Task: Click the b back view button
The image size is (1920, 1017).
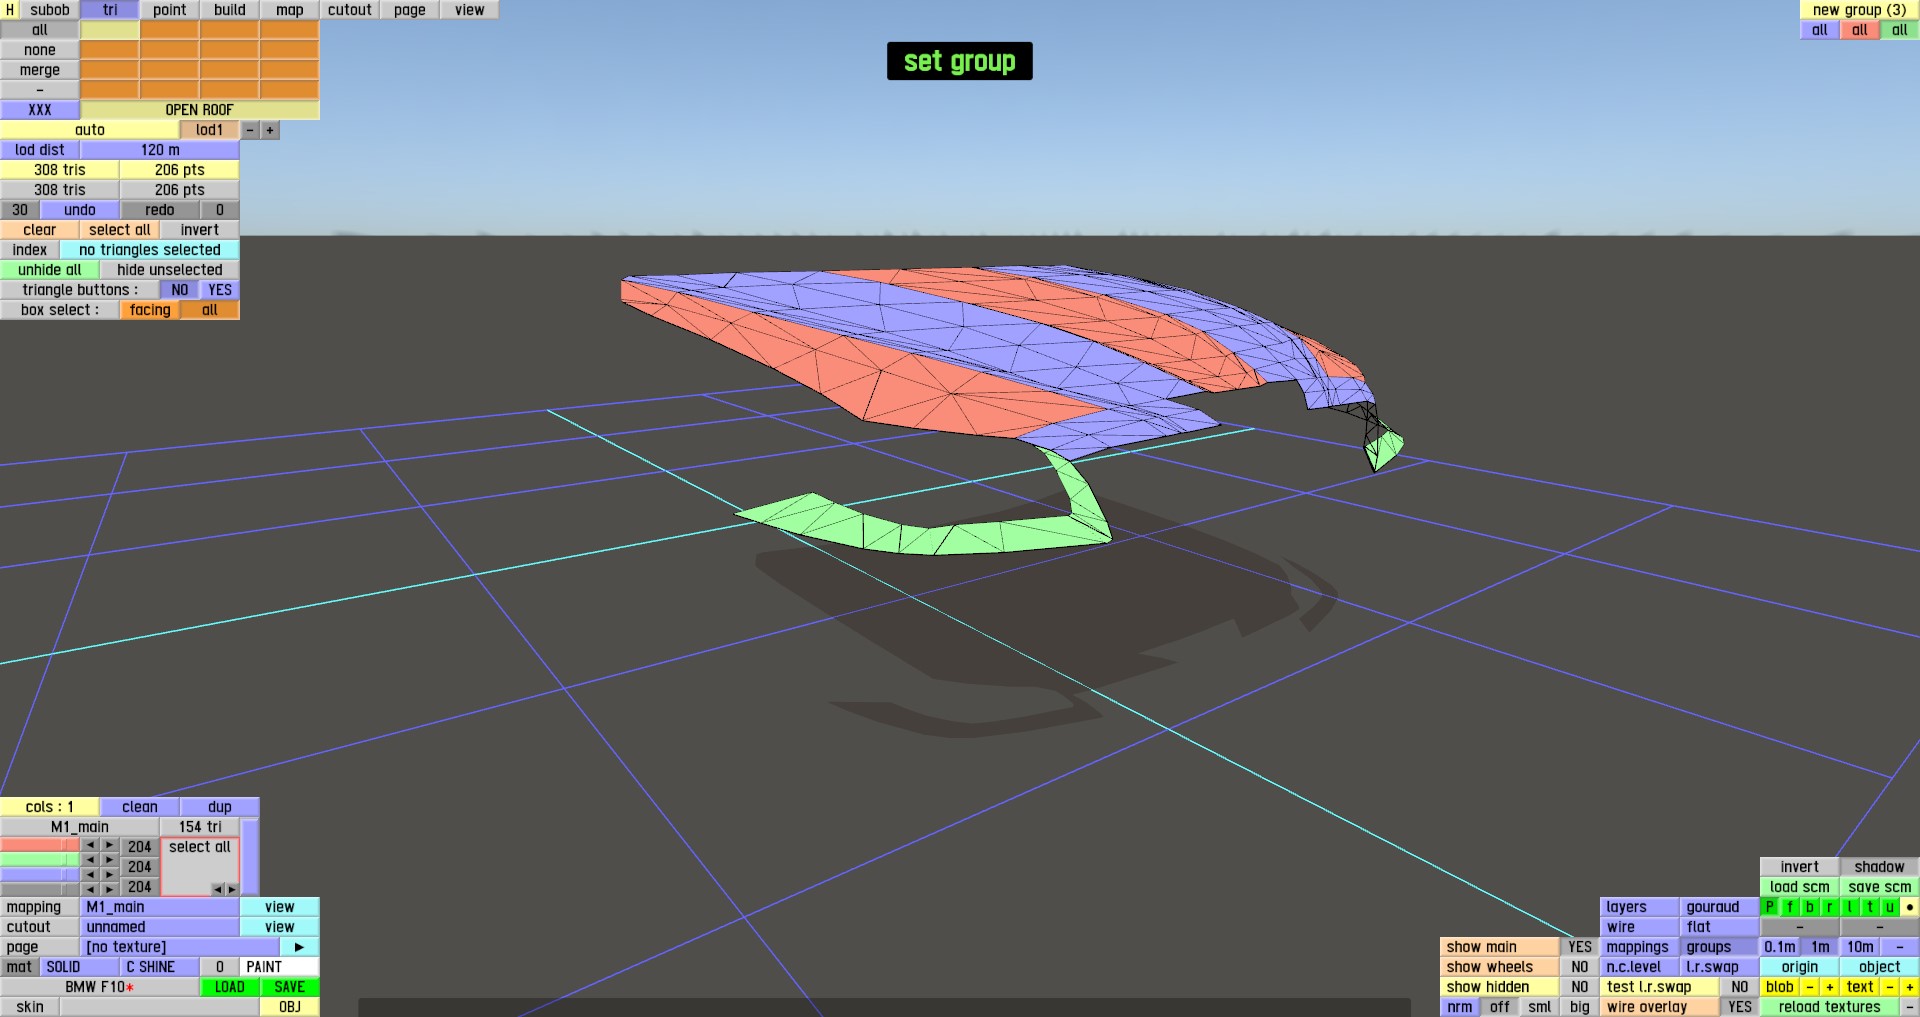Action: pos(1810,907)
